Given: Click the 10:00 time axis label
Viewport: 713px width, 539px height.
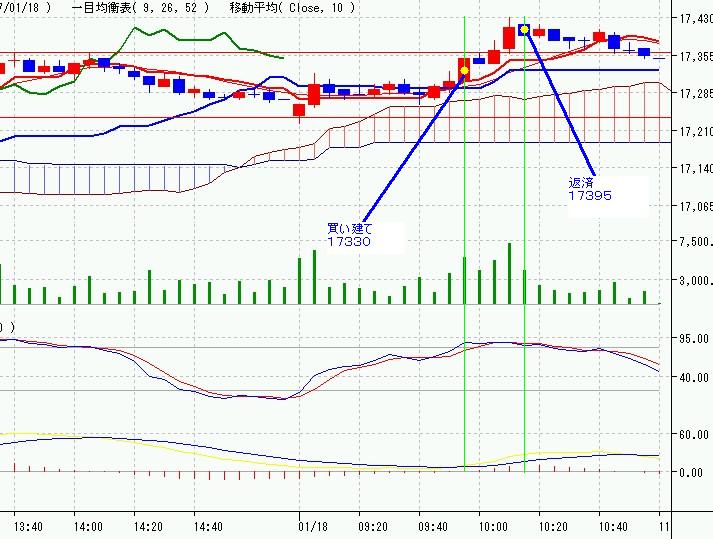Looking at the screenshot, I should (x=493, y=527).
